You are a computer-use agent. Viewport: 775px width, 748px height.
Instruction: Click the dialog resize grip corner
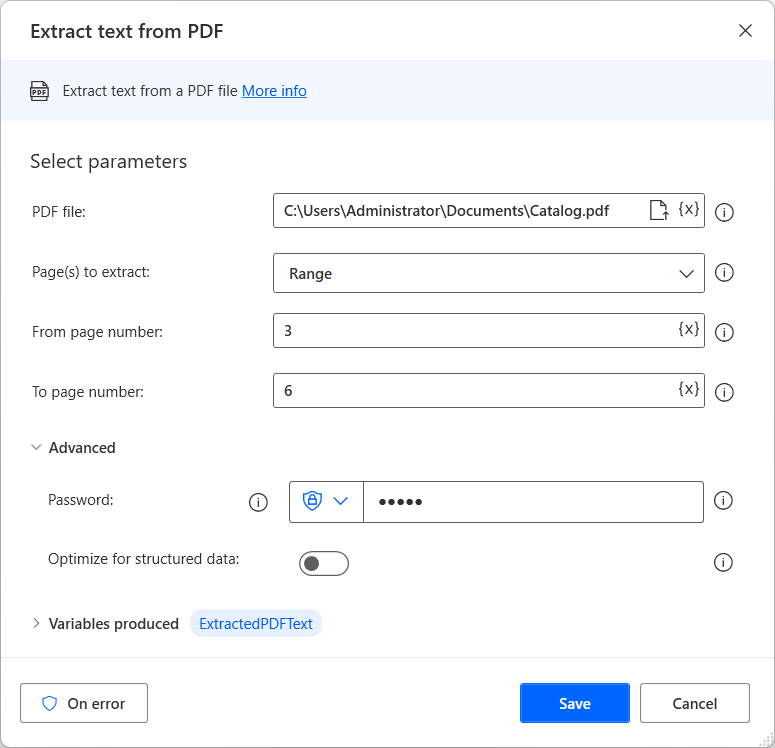767,740
